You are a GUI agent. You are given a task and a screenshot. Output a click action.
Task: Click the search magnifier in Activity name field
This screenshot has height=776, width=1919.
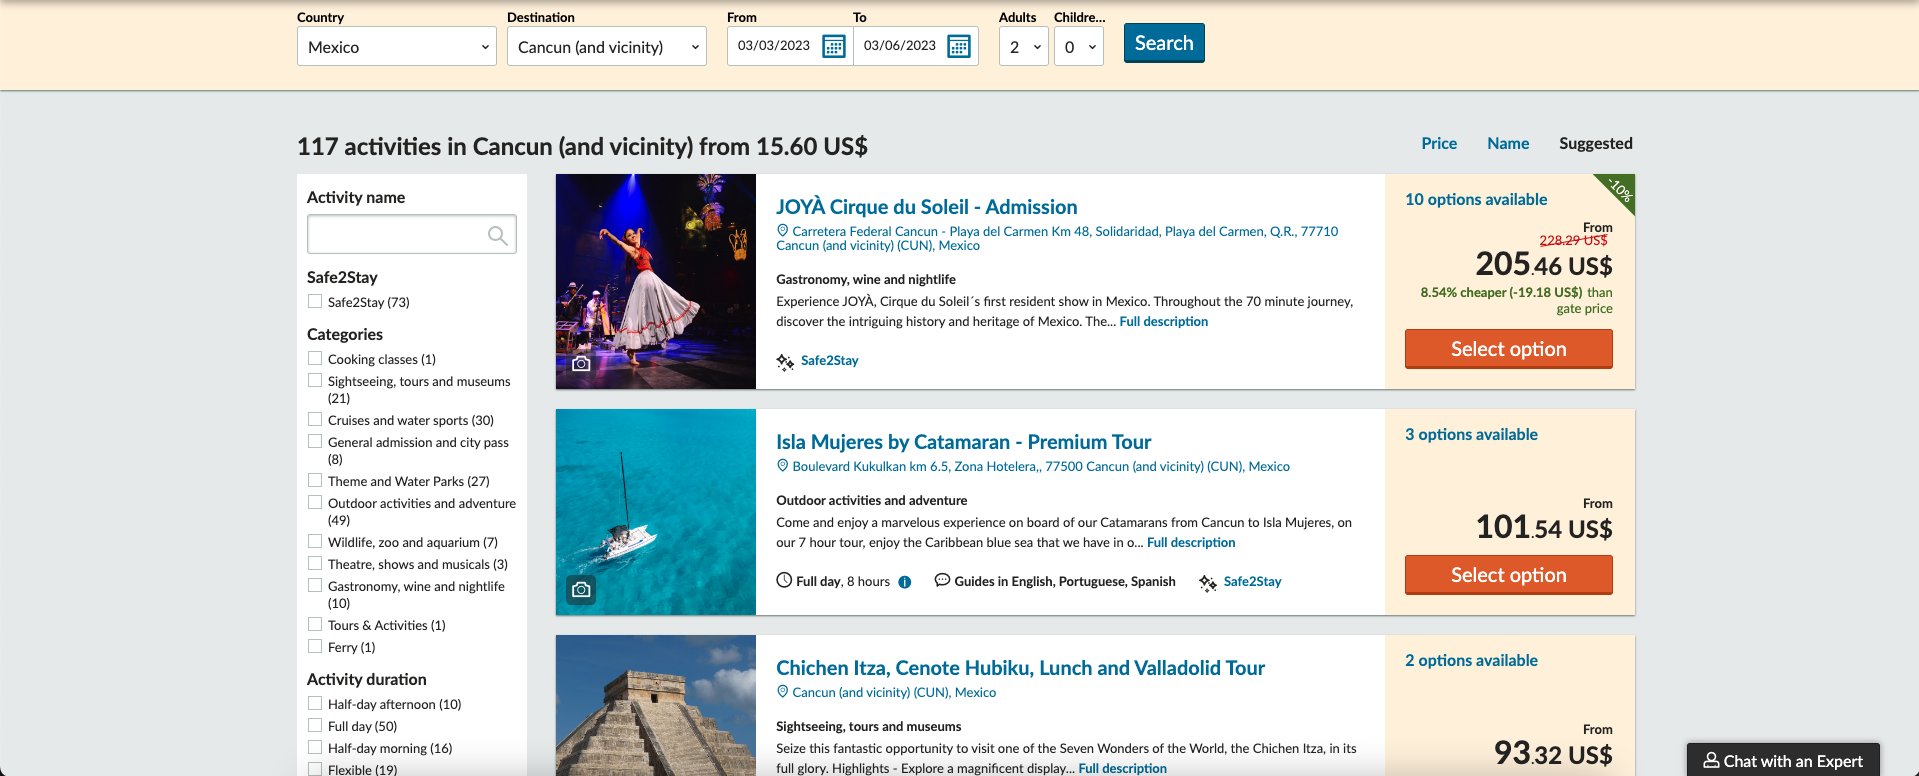(497, 235)
